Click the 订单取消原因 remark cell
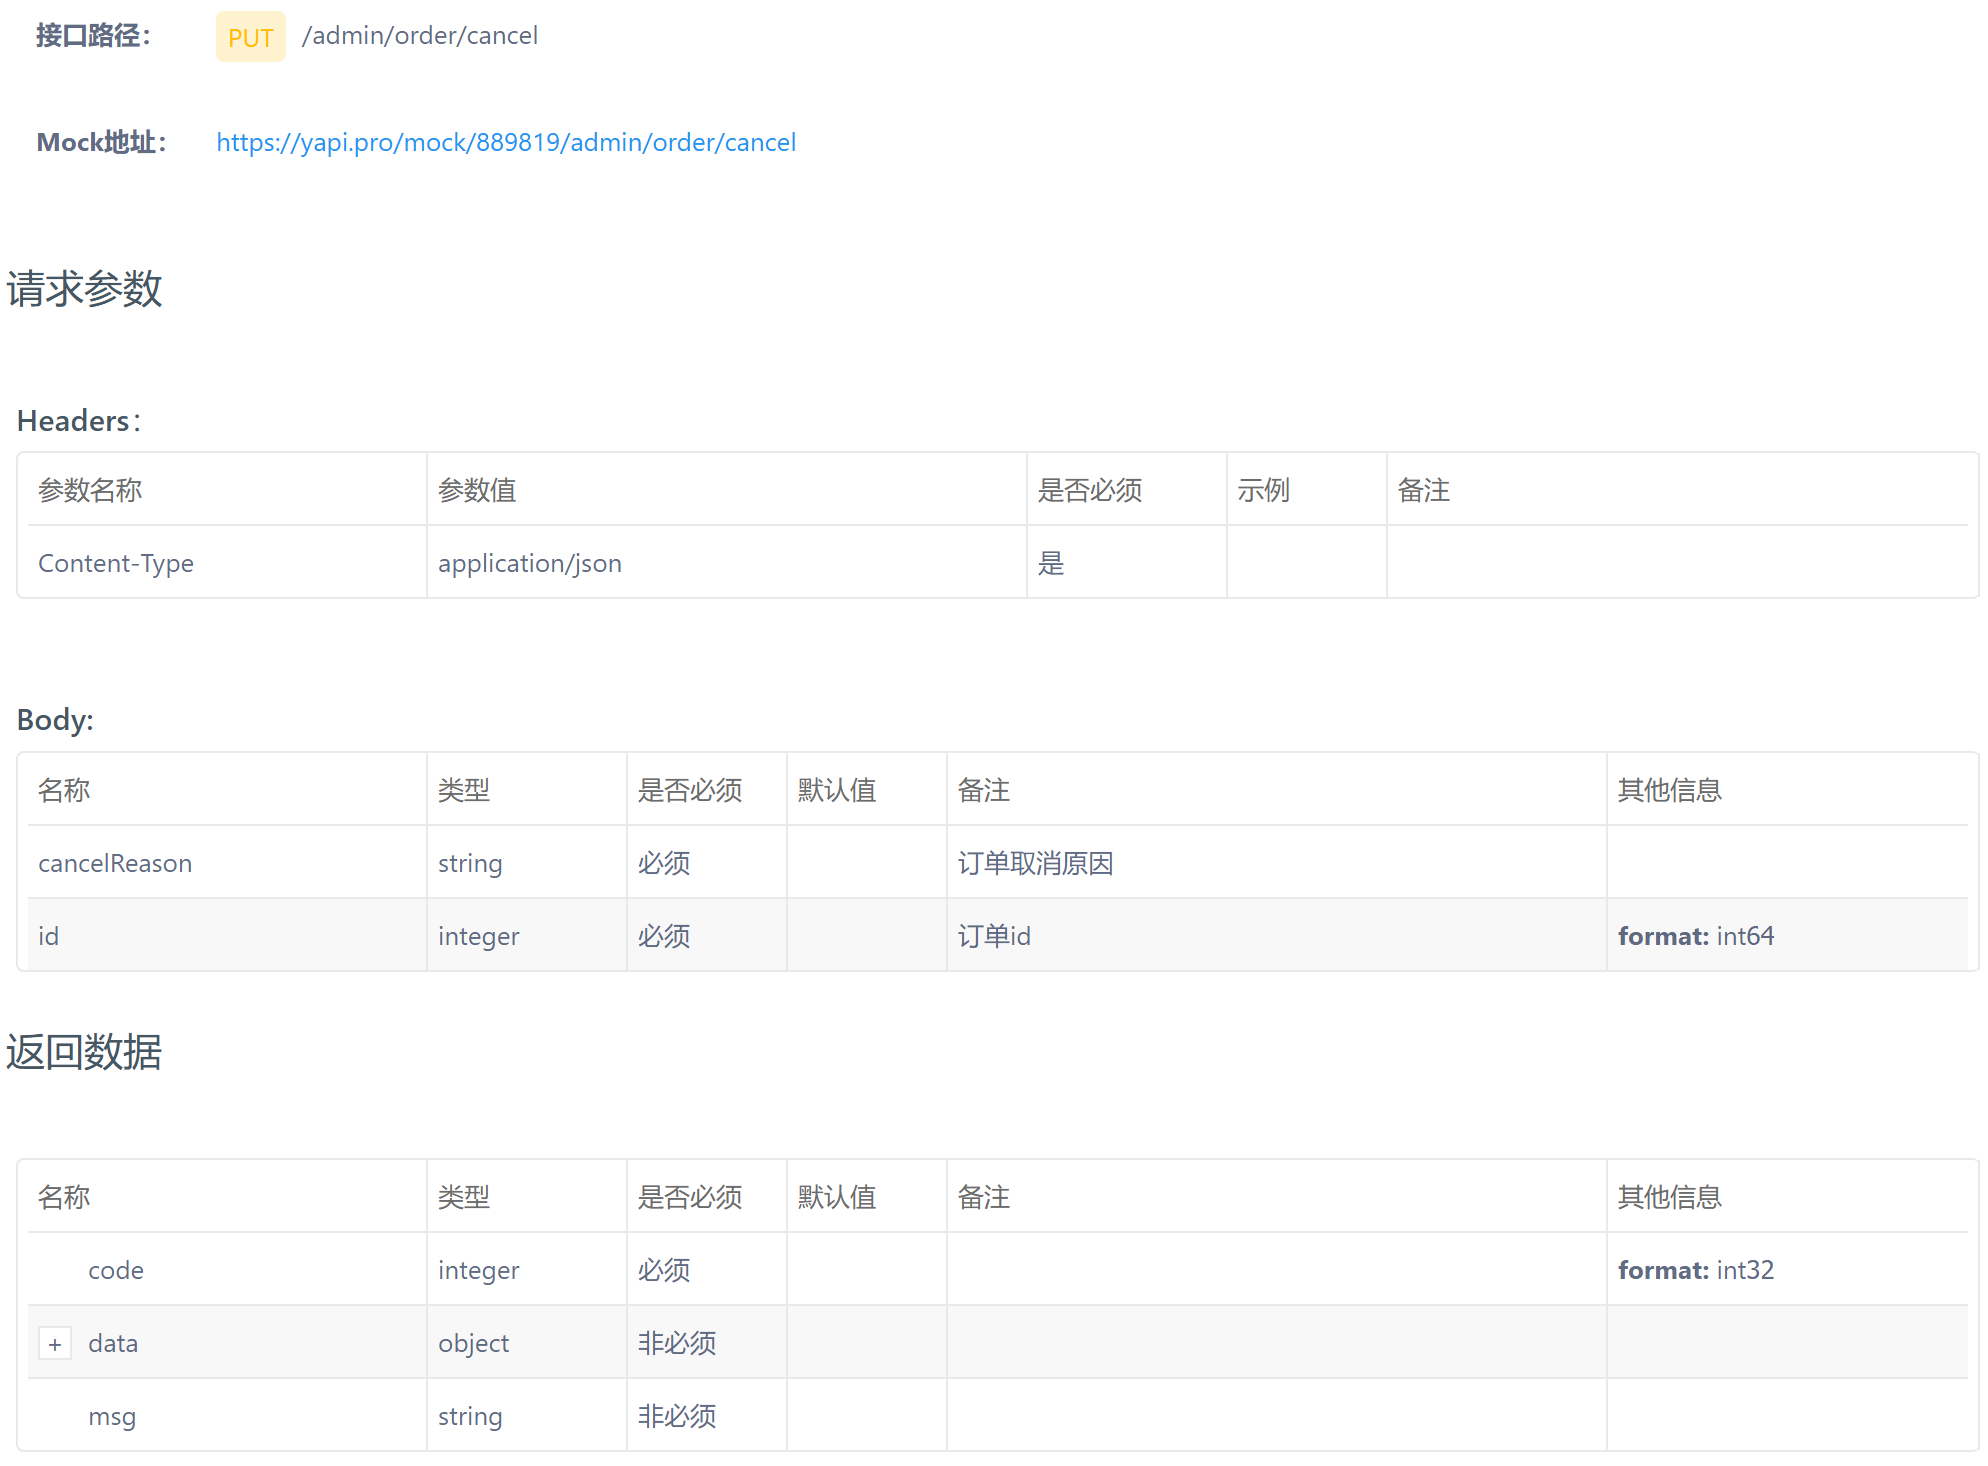This screenshot has width=1988, height=1466. (x=1035, y=863)
